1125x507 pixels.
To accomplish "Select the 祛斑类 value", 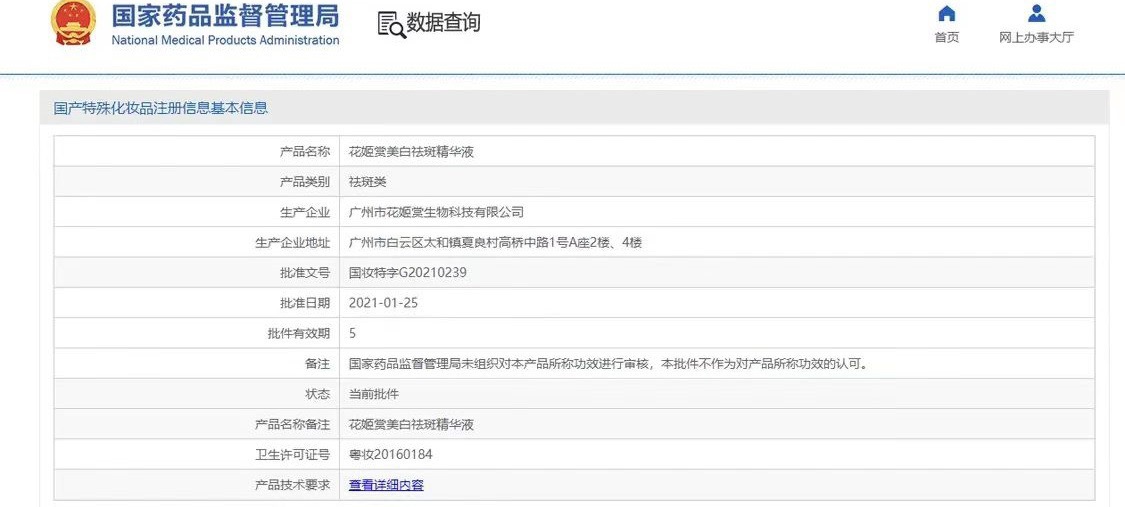I will 367,182.
